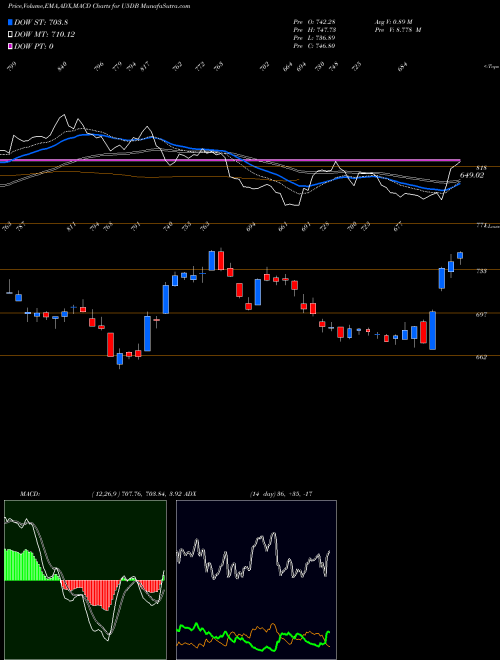The width and height of the screenshot is (500, 660).
Task: Click the last blue candlestick on the right
Action: [x=460, y=255]
